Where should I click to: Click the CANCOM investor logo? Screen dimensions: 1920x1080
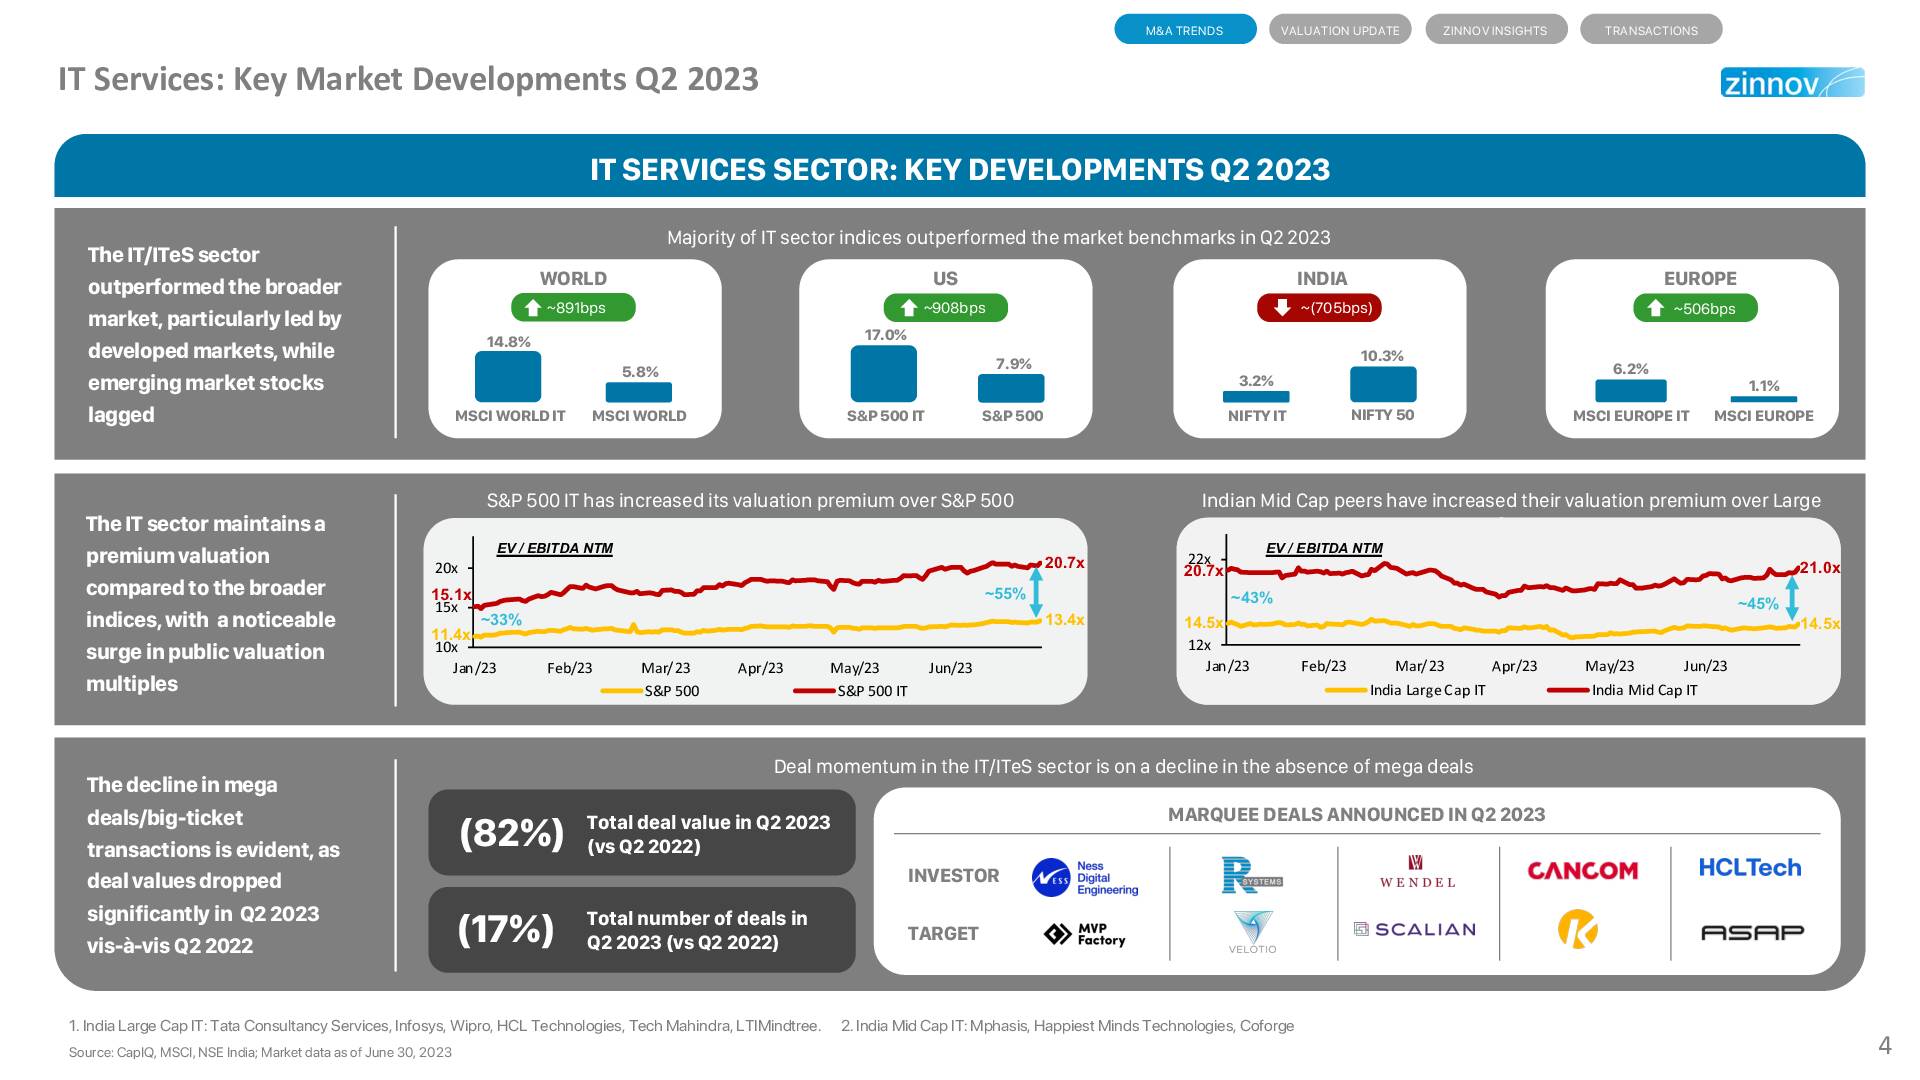coord(1582,871)
